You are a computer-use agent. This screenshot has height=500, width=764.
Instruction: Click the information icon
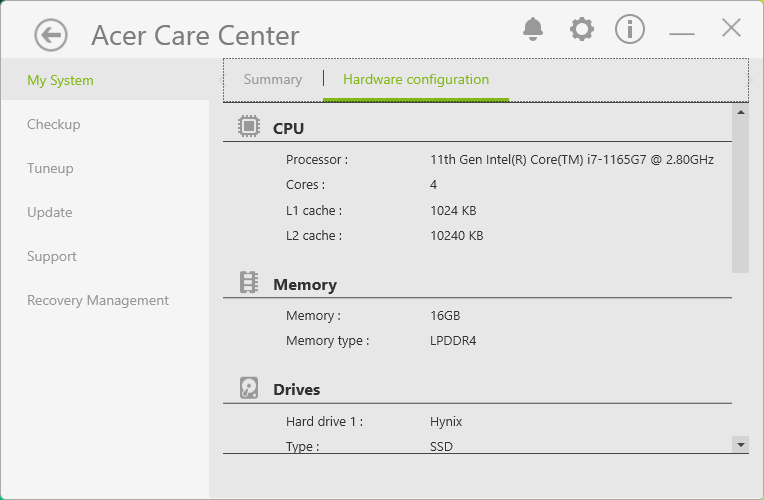point(630,29)
